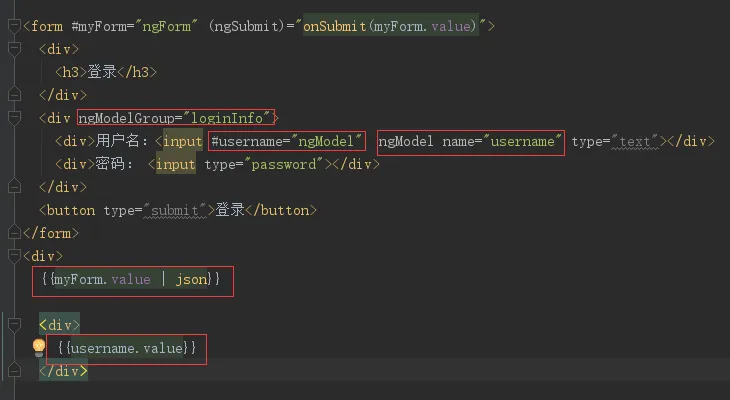Image resolution: width=730 pixels, height=400 pixels.
Task: Click the onSubmit method name
Action: (335, 26)
